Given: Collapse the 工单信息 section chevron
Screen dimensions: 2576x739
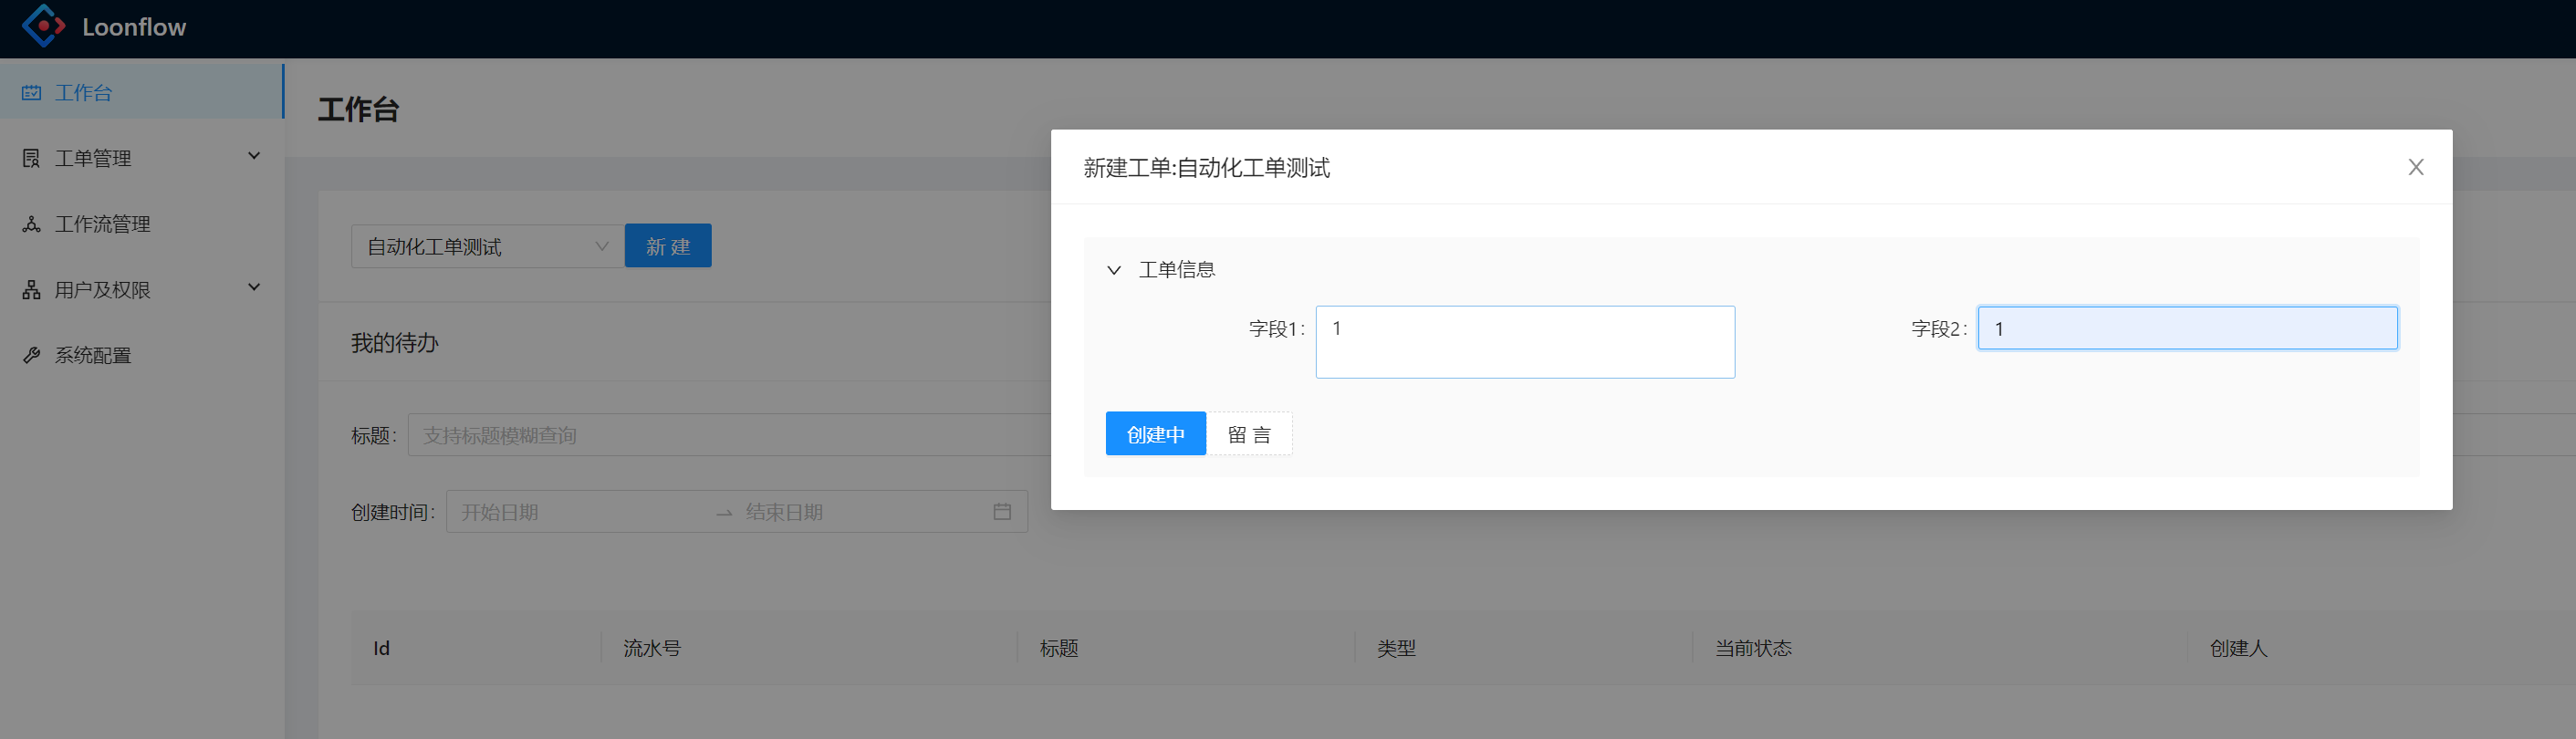Looking at the screenshot, I should [1114, 270].
